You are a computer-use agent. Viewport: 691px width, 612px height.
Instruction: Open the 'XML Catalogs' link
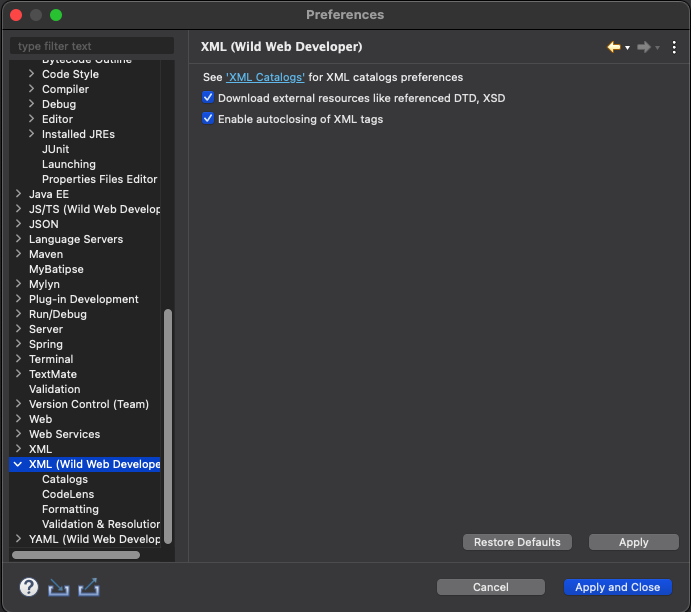[265, 77]
